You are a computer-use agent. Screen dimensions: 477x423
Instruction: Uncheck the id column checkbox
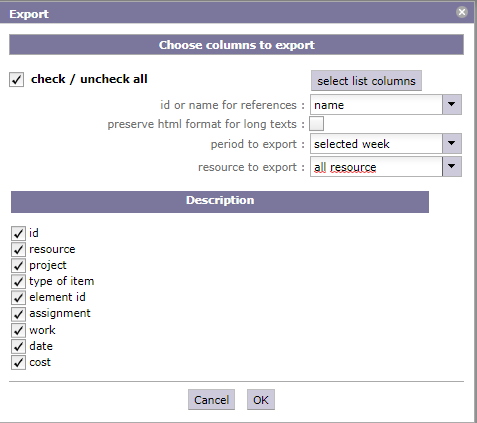click(x=18, y=233)
